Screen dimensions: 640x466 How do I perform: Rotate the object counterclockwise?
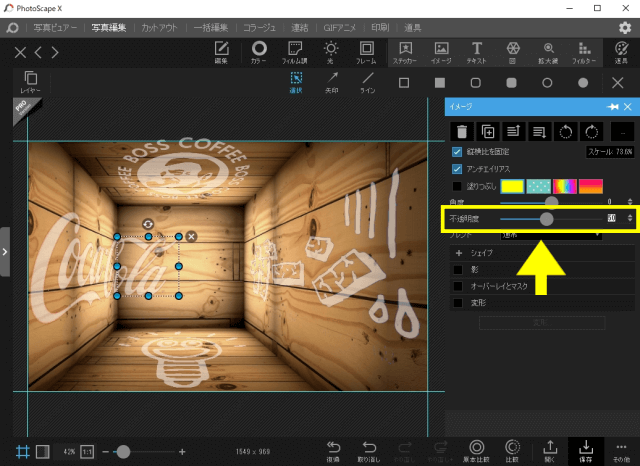pos(565,131)
